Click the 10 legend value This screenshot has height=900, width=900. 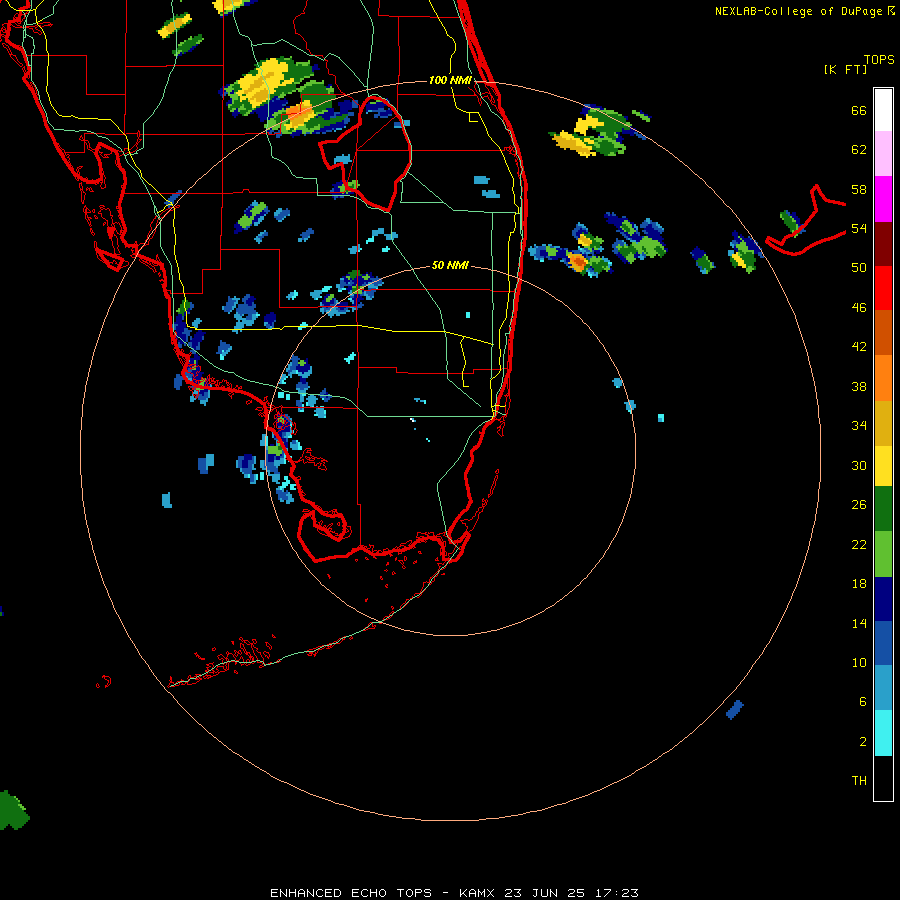(859, 663)
